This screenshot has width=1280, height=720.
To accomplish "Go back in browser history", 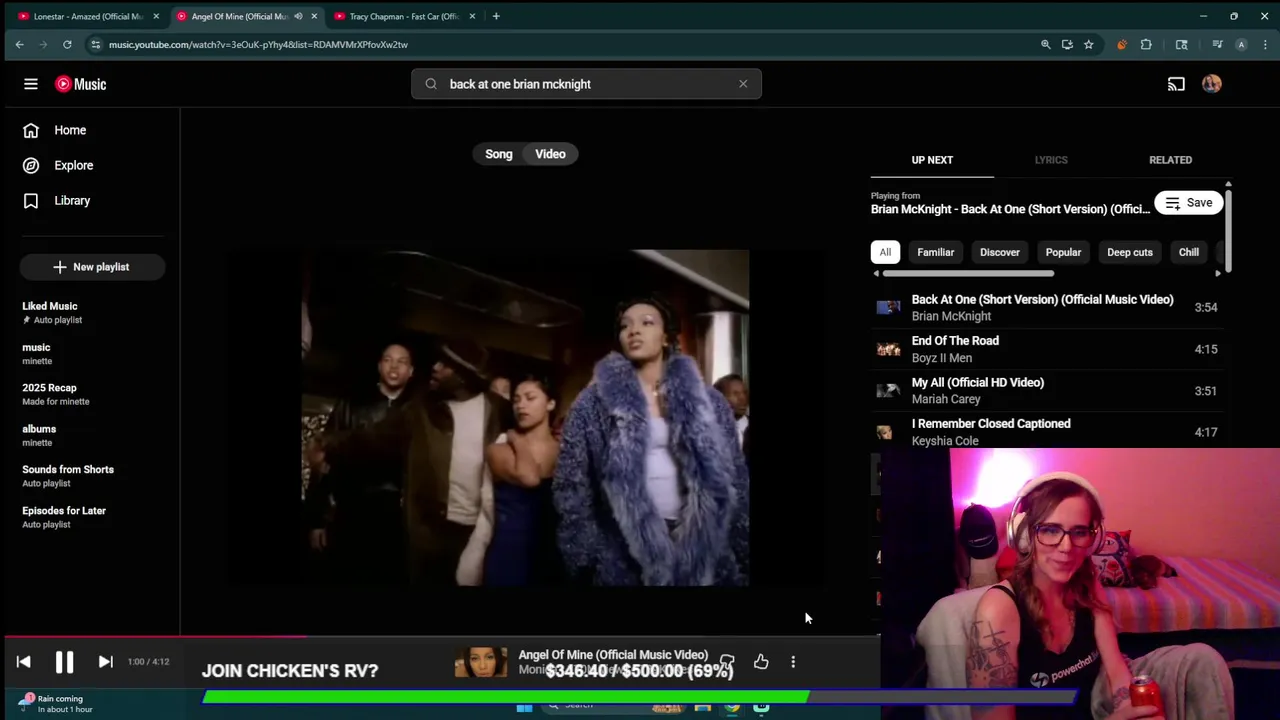I will 19,44.
